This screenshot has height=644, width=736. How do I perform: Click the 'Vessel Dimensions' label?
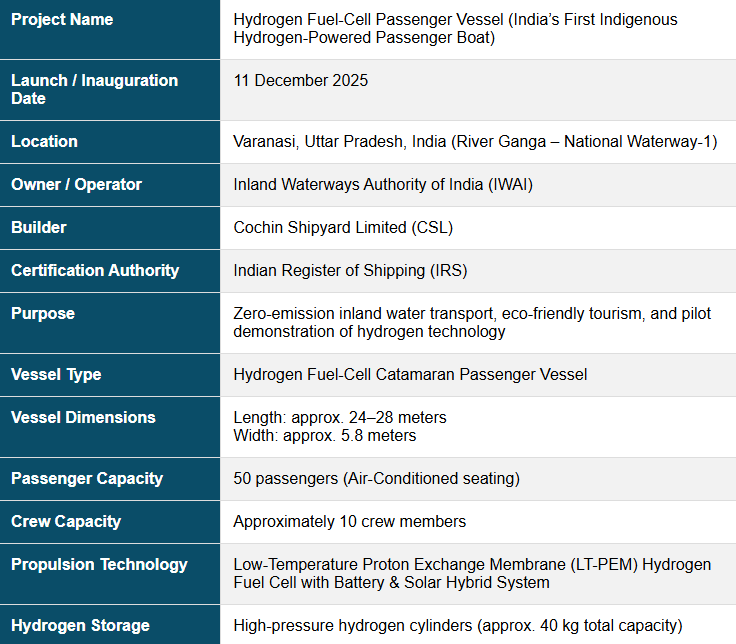pos(83,418)
